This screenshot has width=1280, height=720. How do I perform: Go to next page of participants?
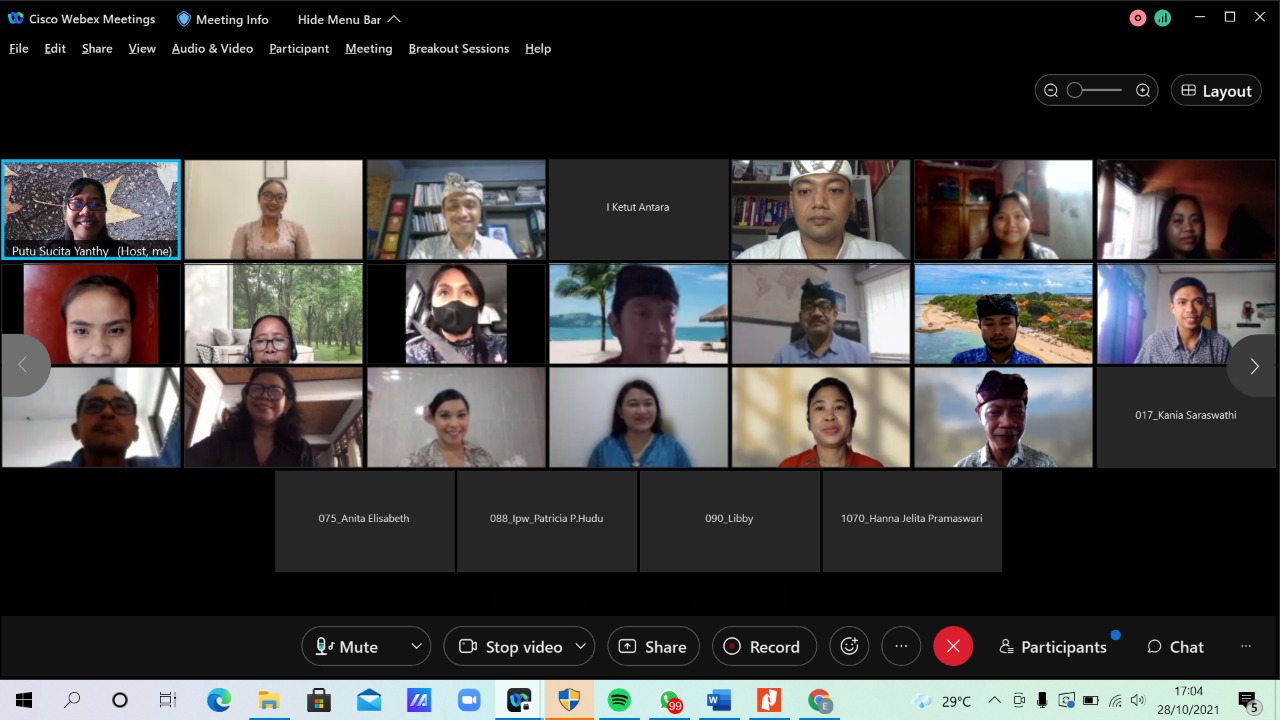(x=1254, y=366)
